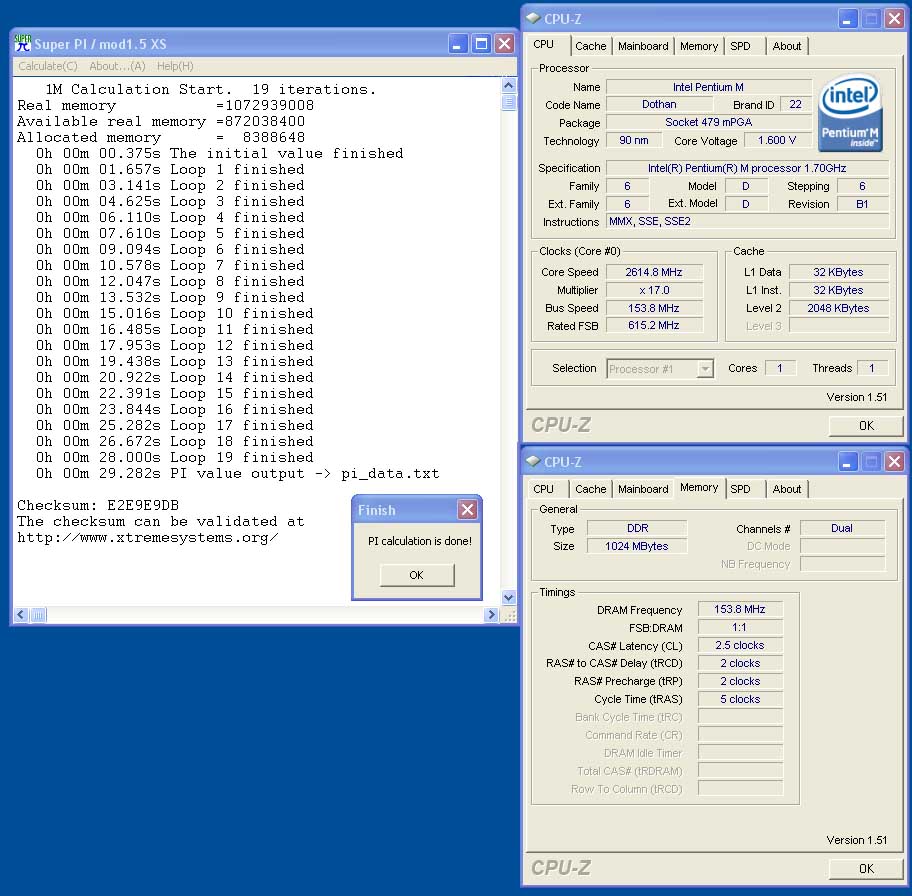Viewport: 912px width, 896px height.
Task: Open Cache tab in bottom CPU-Z window
Action: (590, 489)
